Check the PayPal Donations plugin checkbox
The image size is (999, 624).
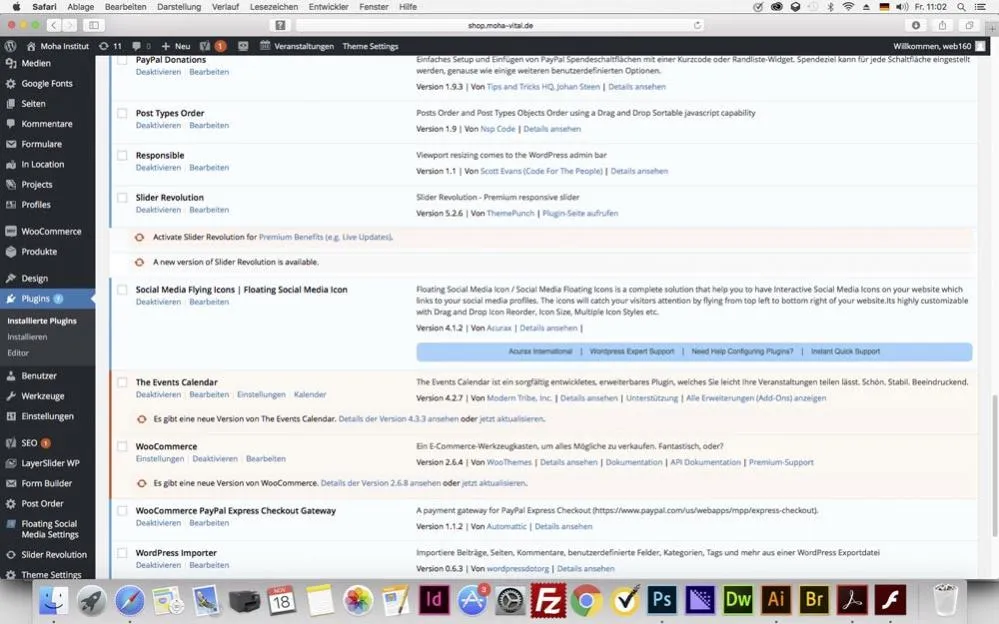tap(122, 60)
